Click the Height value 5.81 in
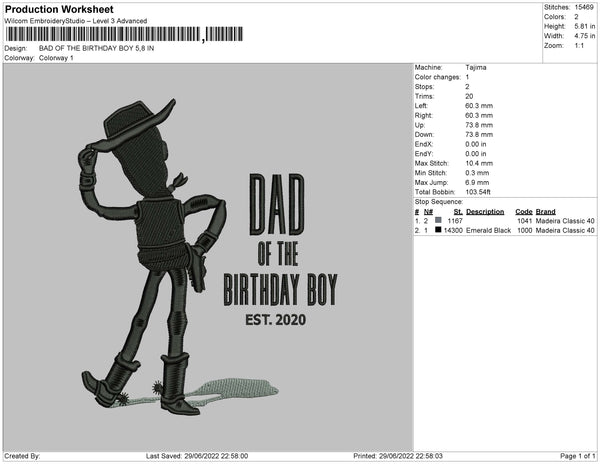This screenshot has width=600, height=464. [x=585, y=26]
